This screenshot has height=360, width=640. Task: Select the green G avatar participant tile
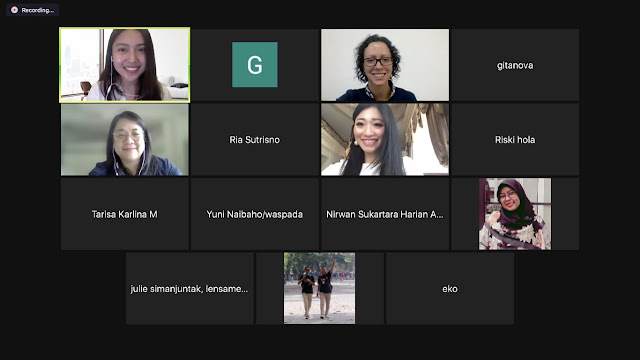point(255,64)
